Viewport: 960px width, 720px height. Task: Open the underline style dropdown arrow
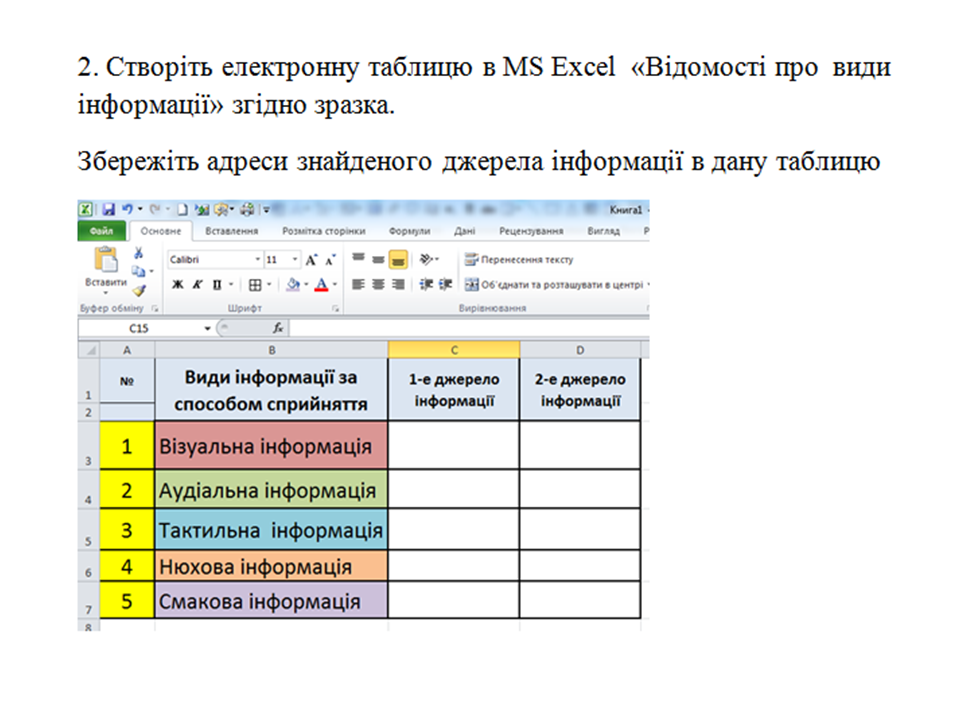pyautogui.click(x=231, y=285)
